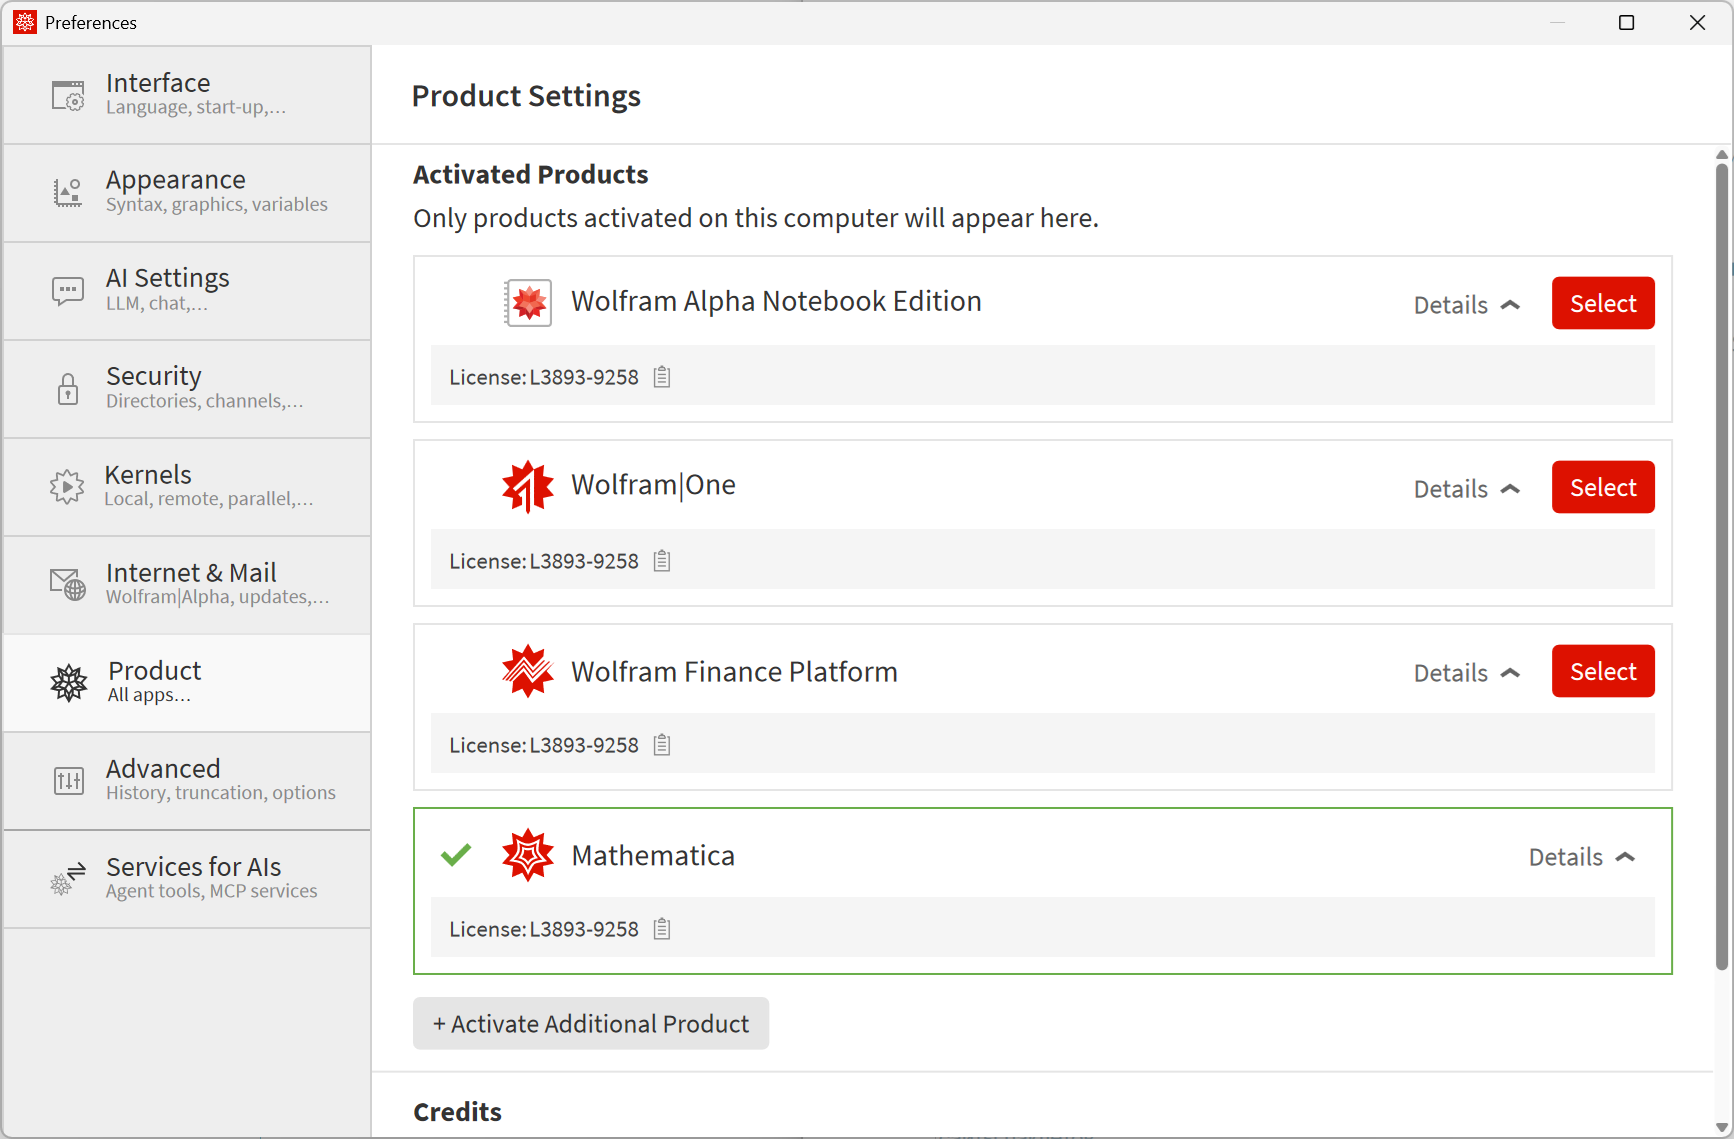Click the Security padlock icon
The image size is (1734, 1139).
coord(68,389)
